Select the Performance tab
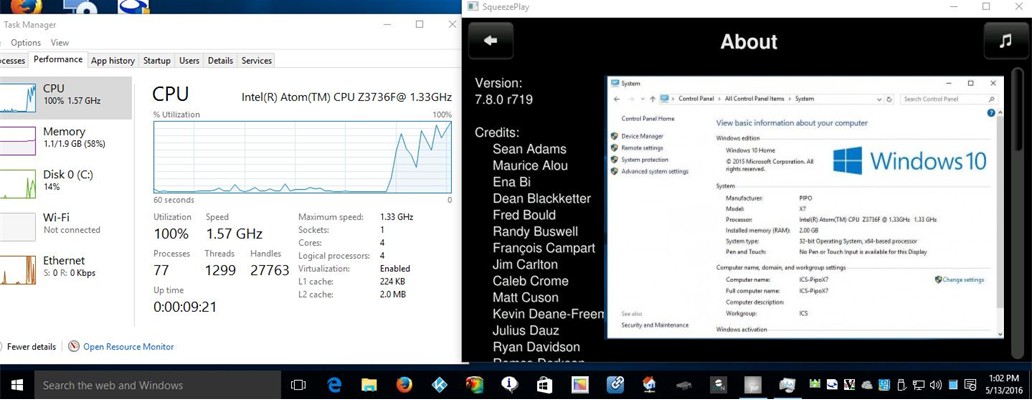 [58, 59]
